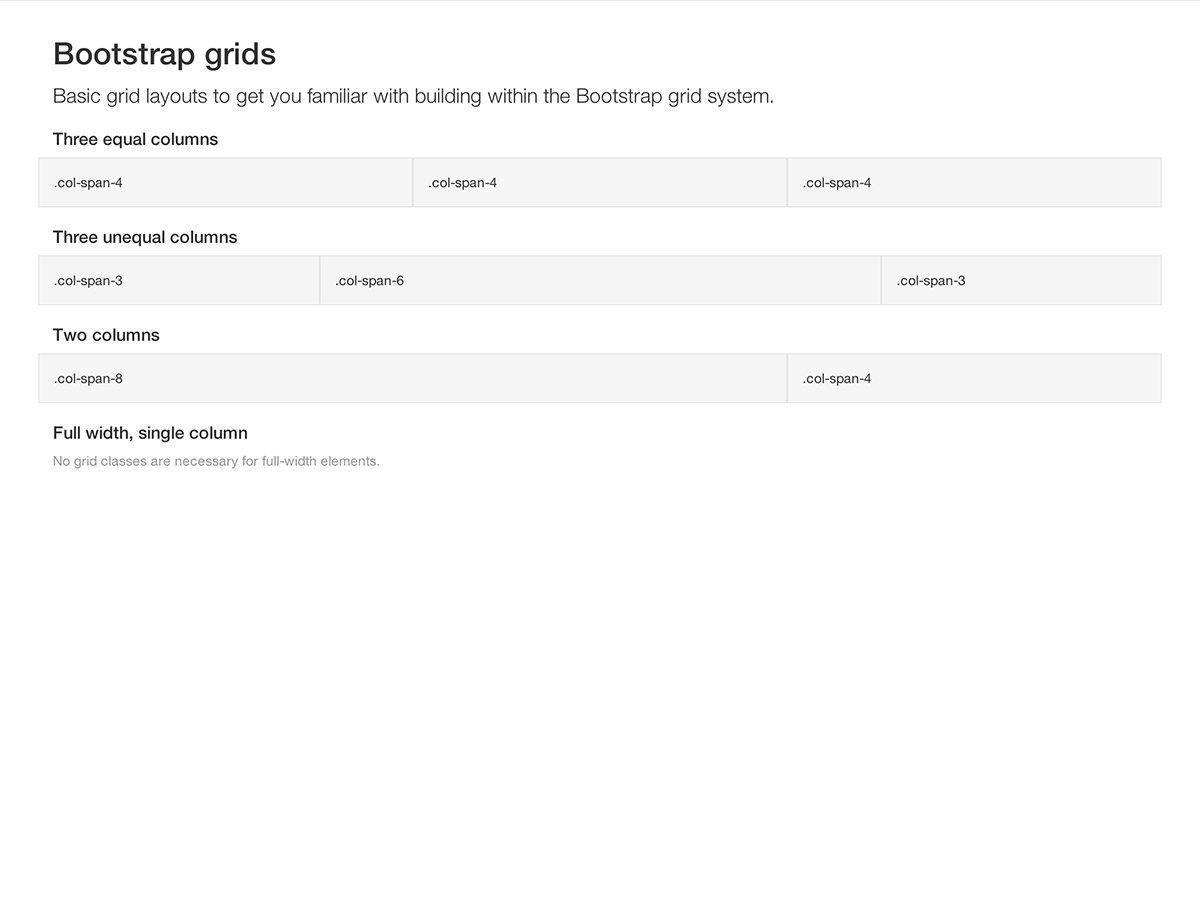Click the left .col-span-3 cell
1200x900 pixels.
coord(178,281)
